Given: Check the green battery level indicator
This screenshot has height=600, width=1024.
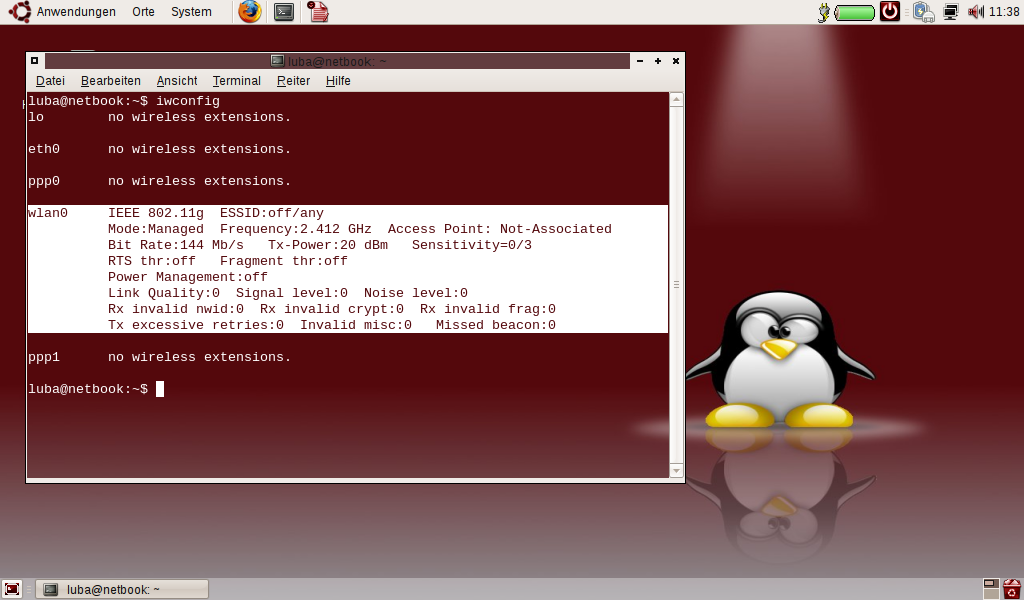Looking at the screenshot, I should [855, 12].
